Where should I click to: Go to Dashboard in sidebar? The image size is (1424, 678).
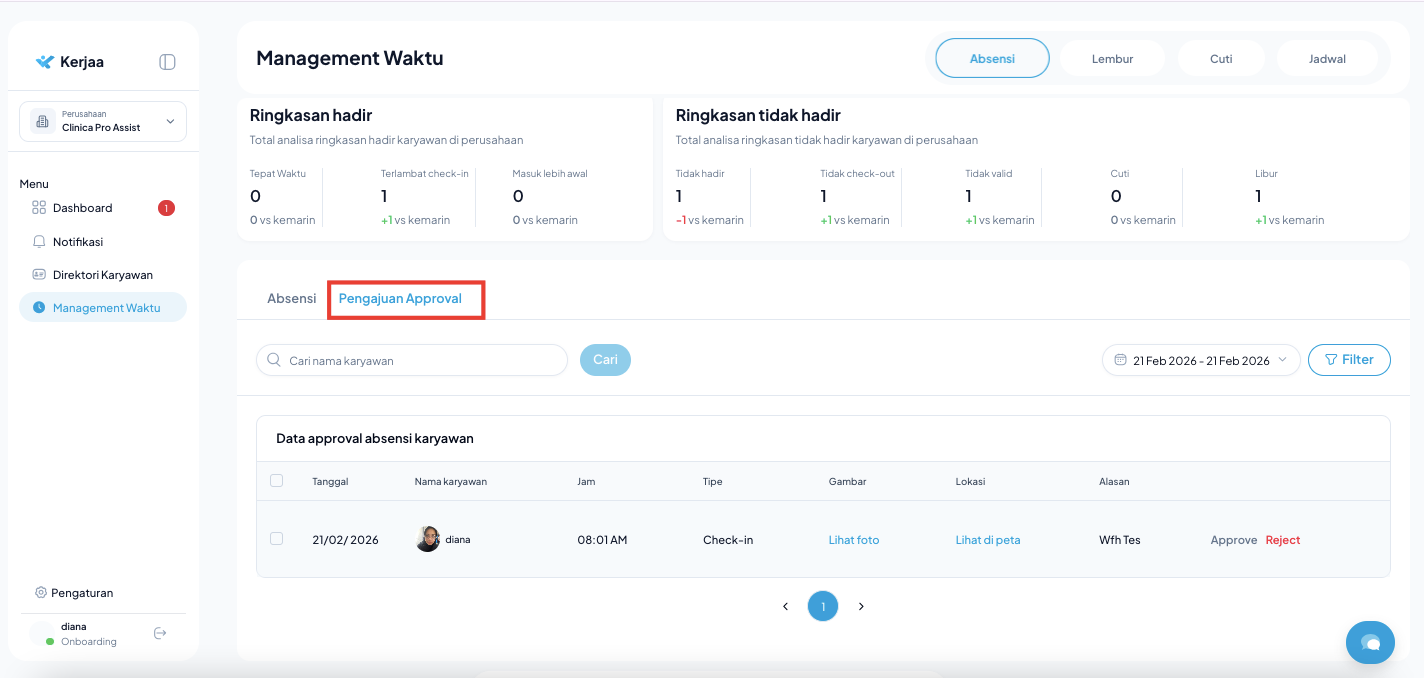82,208
